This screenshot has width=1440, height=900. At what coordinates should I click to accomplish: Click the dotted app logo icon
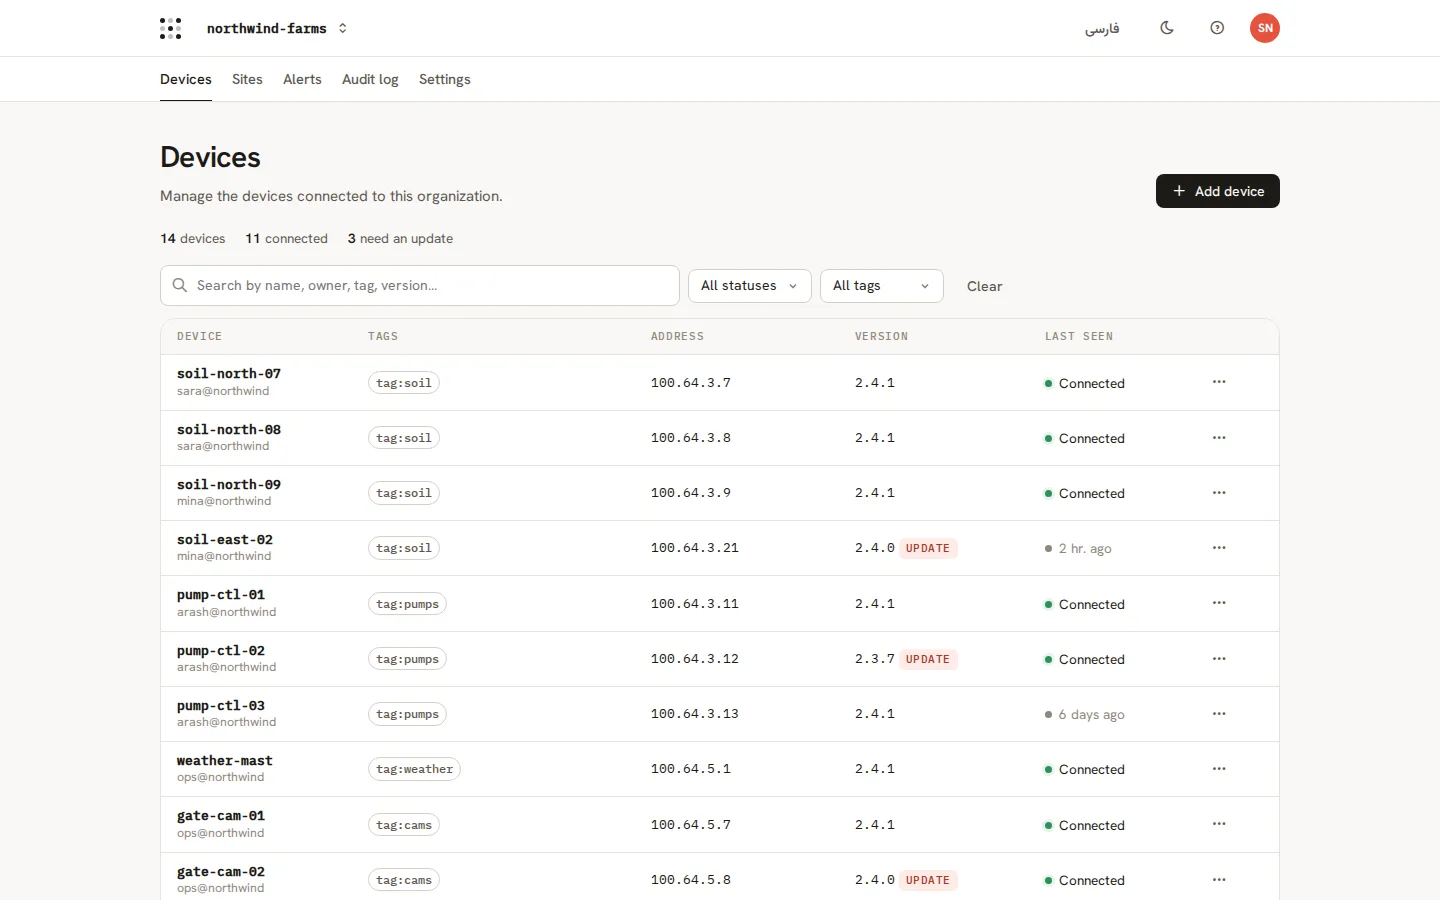pyautogui.click(x=171, y=28)
